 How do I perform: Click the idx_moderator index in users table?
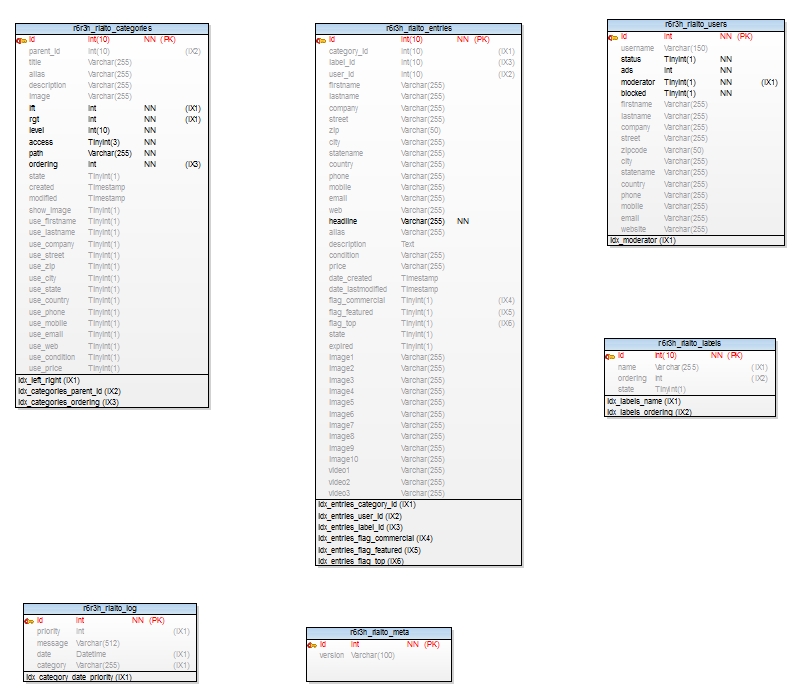click(x=641, y=240)
